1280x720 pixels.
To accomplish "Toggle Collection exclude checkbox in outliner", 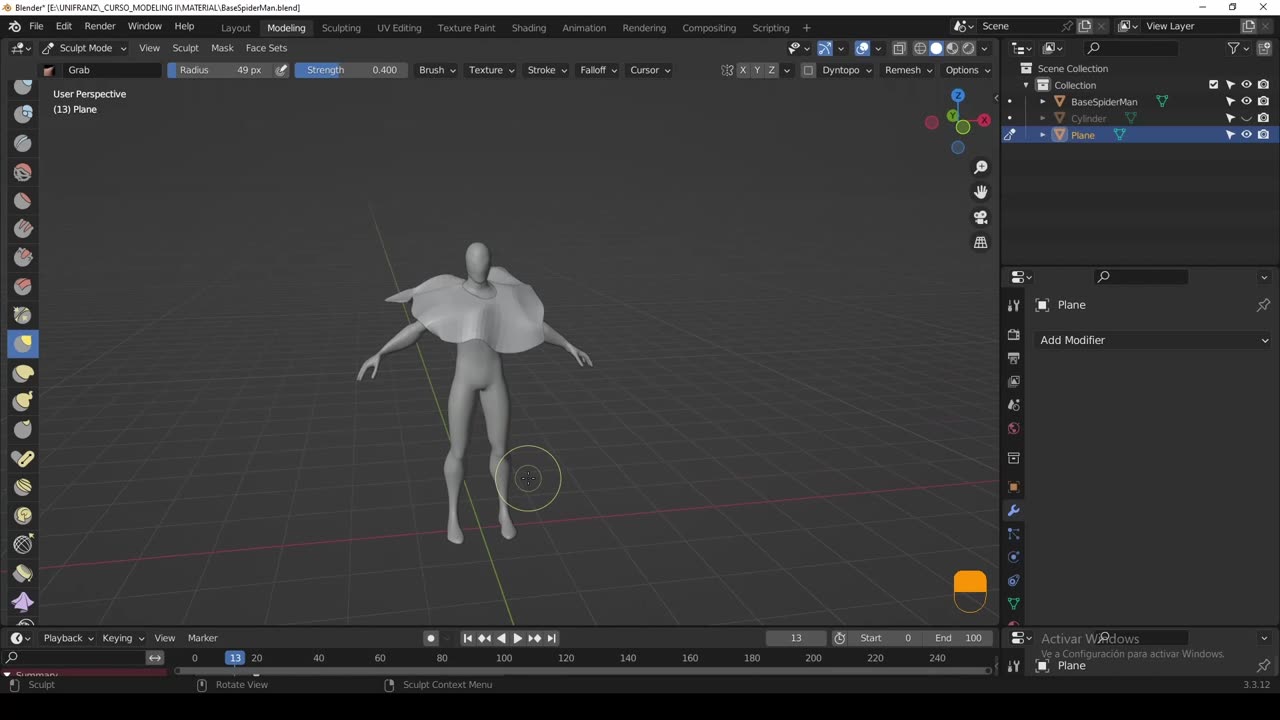I will [1213, 85].
